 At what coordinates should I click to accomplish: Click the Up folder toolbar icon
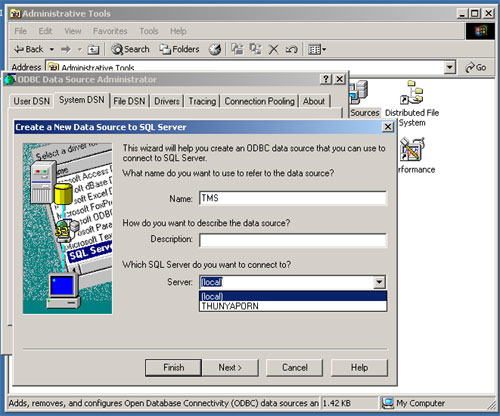93,50
